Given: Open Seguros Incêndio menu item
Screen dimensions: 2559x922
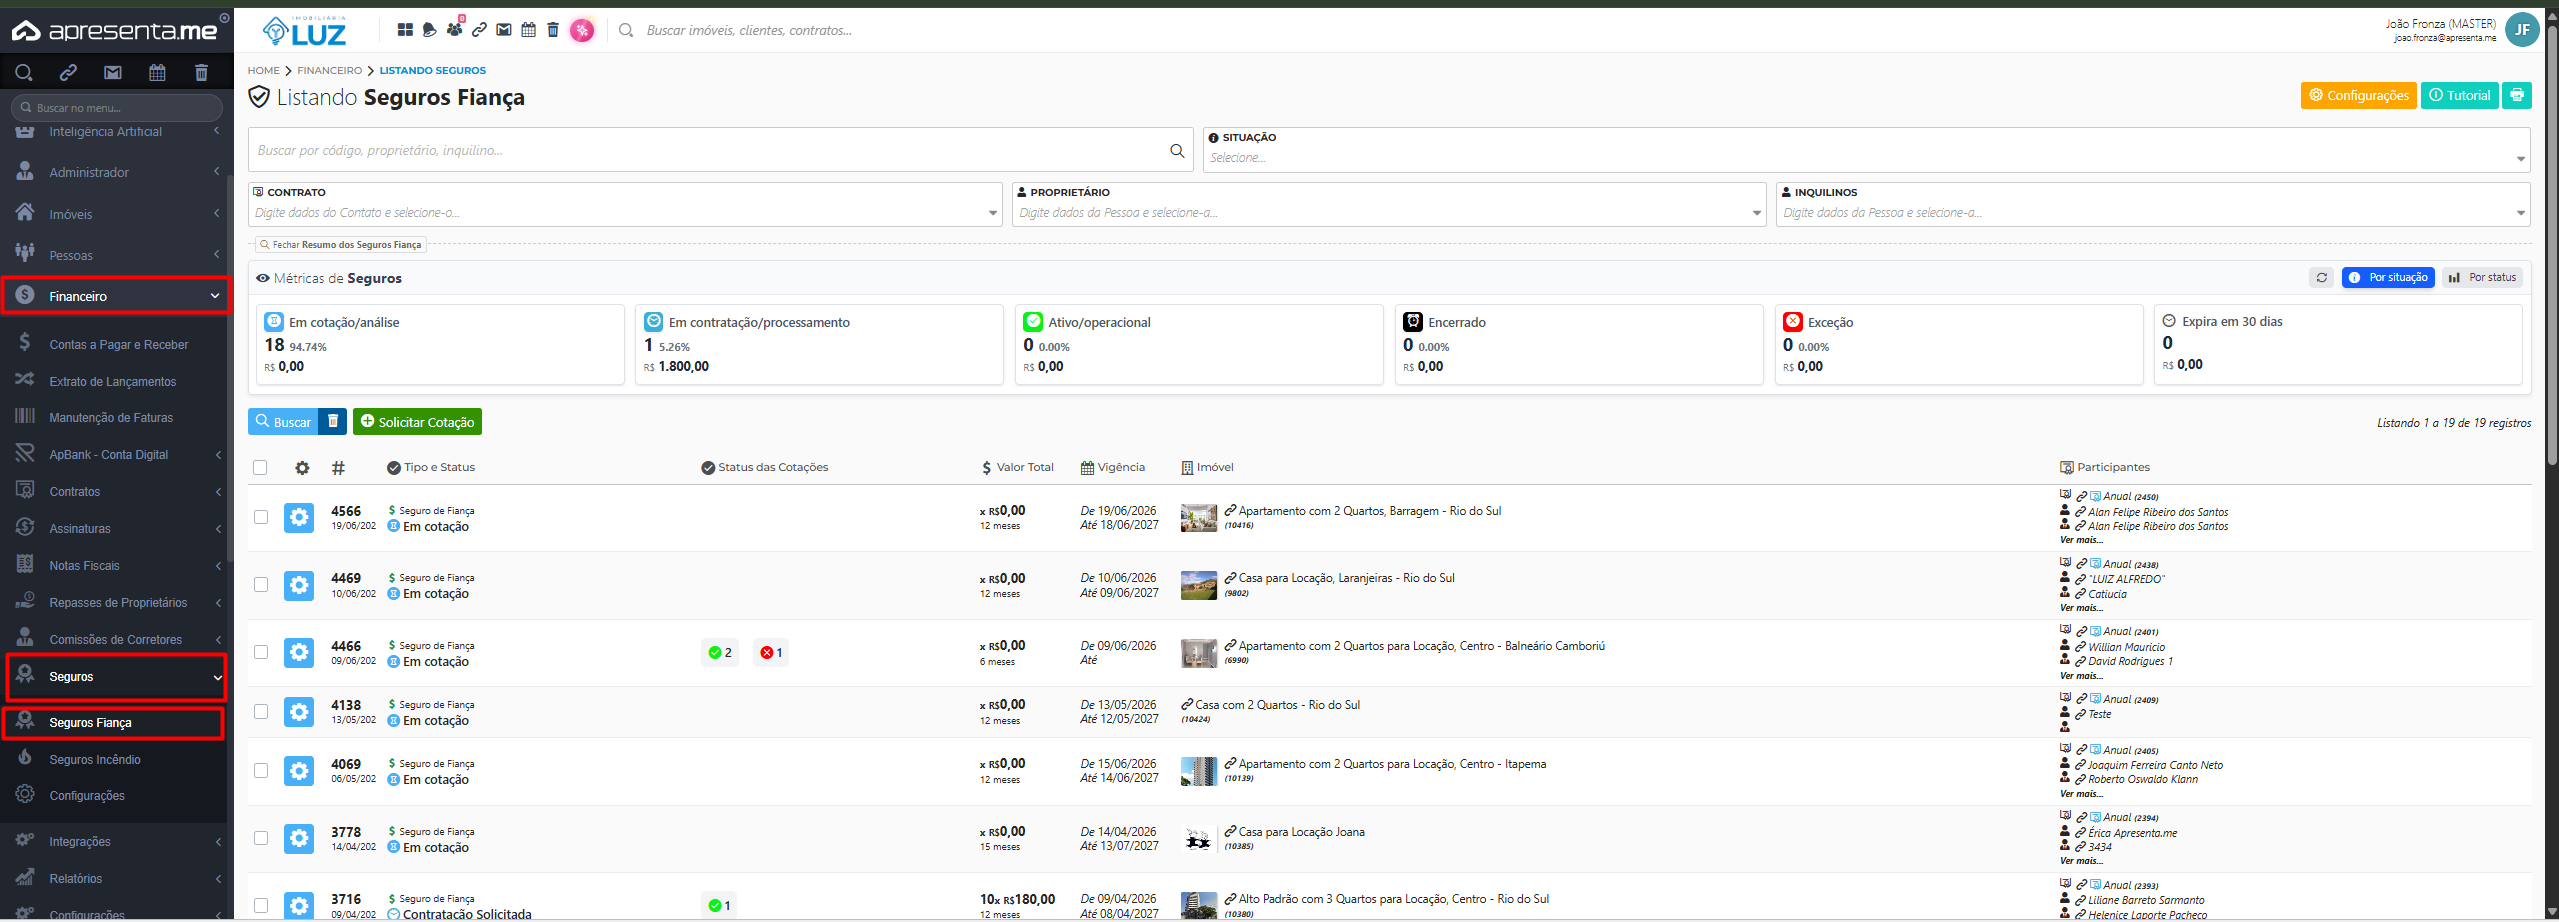Looking at the screenshot, I should (x=95, y=760).
